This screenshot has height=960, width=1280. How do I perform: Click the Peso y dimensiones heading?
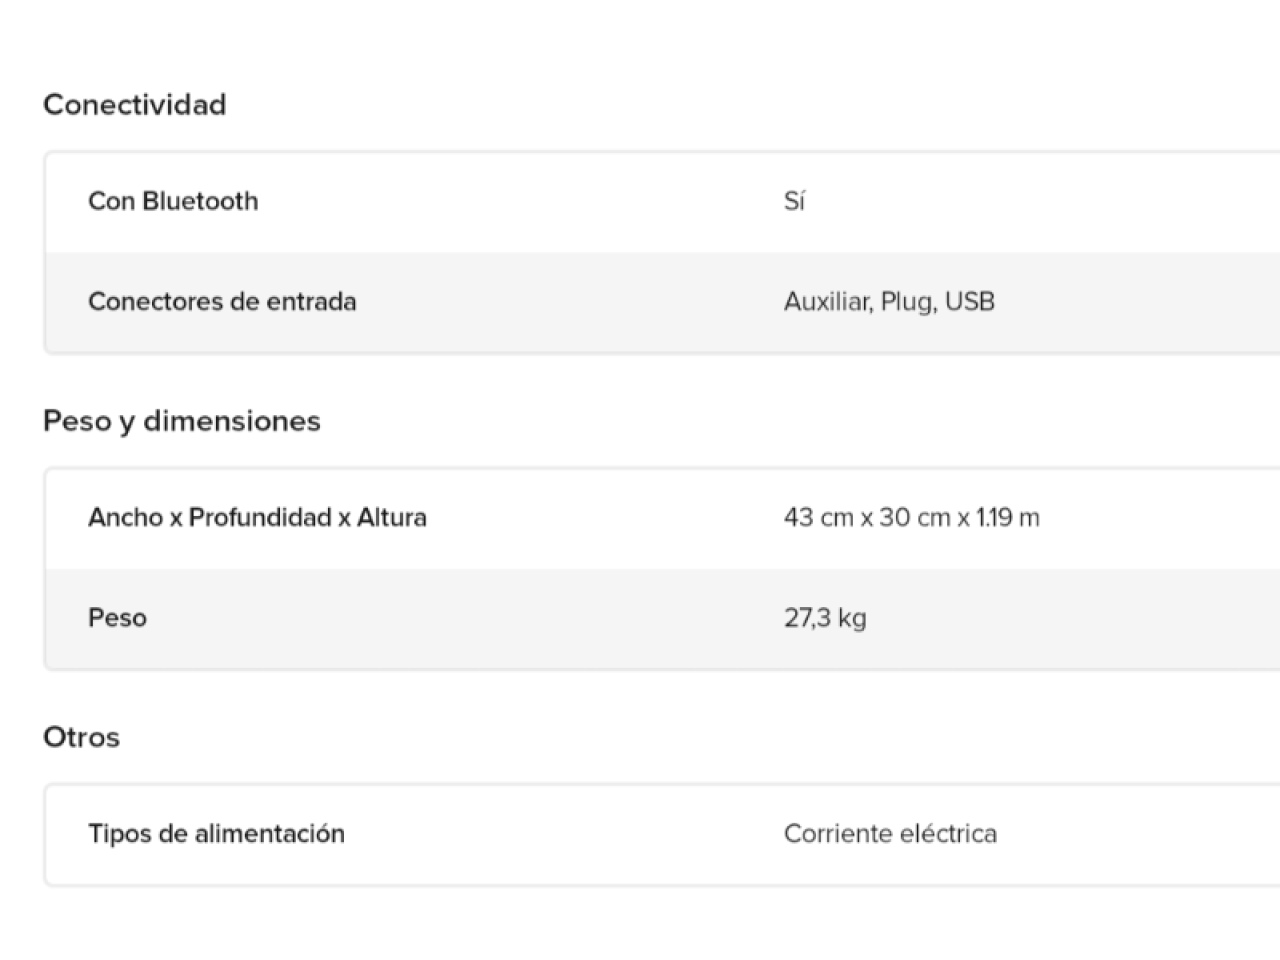[182, 421]
